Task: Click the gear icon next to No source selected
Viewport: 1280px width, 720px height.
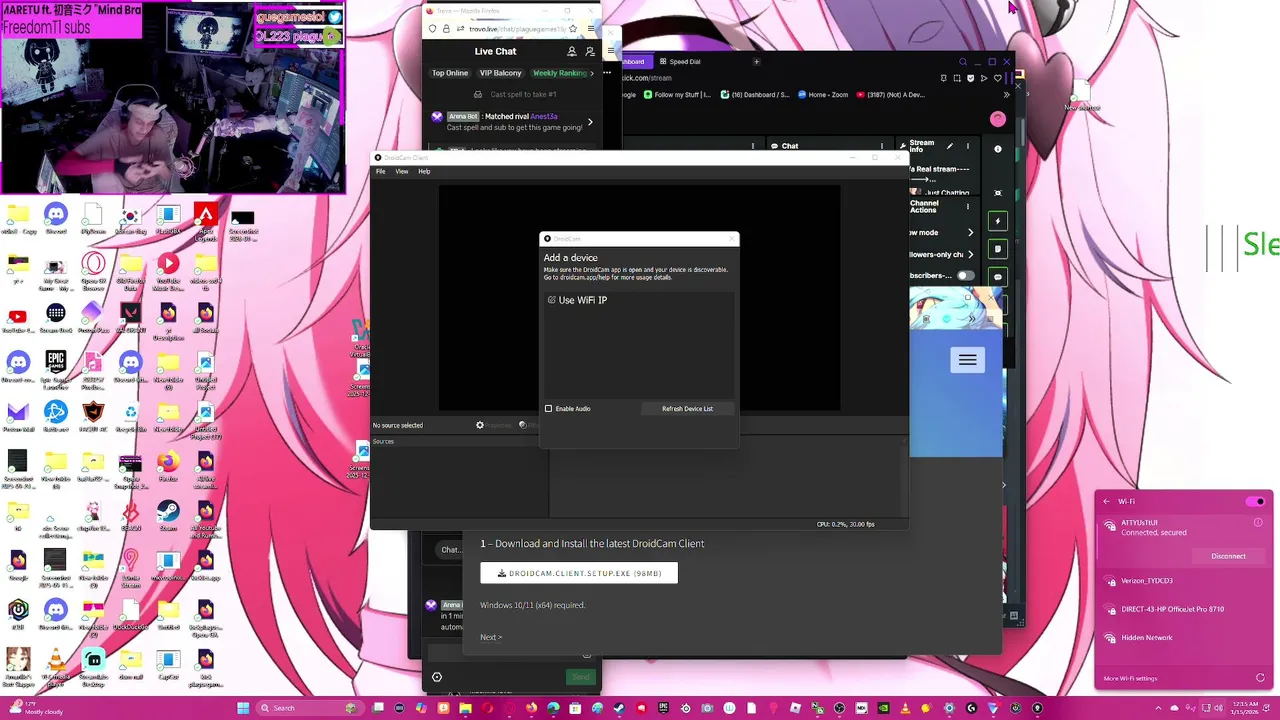Action: pyautogui.click(x=480, y=425)
